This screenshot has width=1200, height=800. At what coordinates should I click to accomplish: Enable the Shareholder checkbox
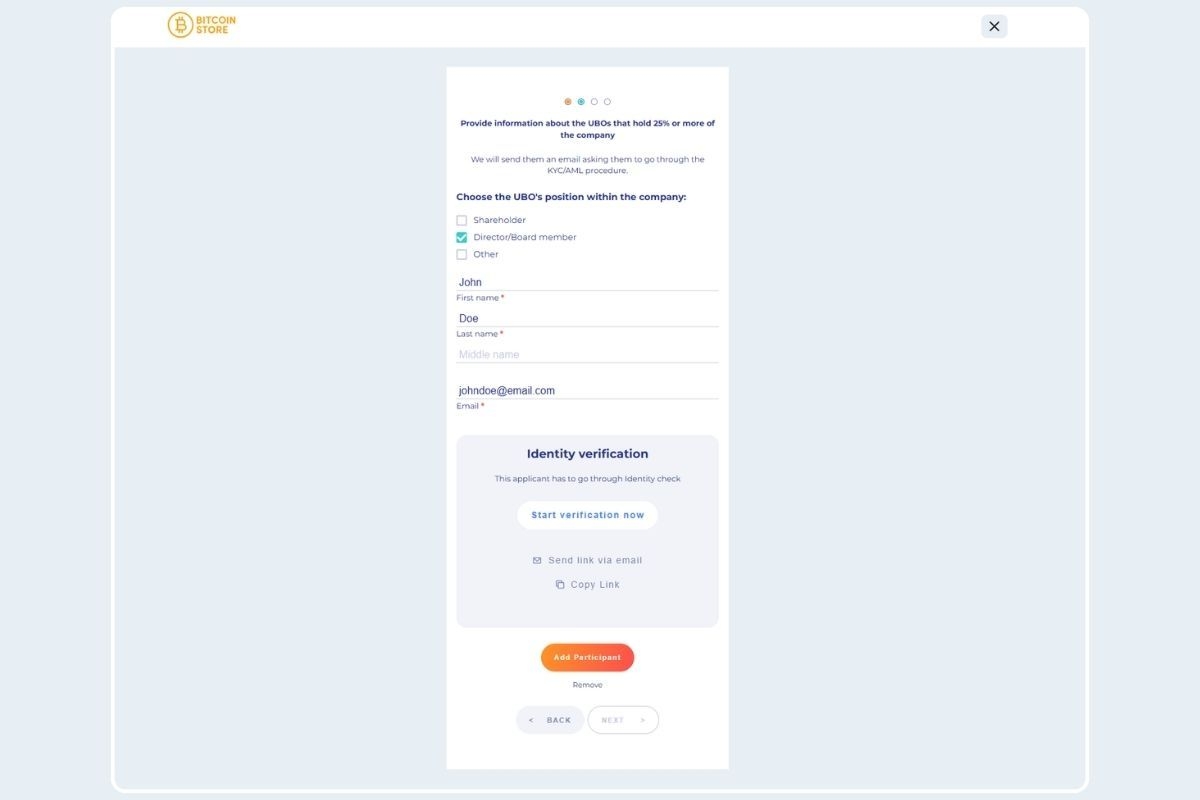pos(462,220)
